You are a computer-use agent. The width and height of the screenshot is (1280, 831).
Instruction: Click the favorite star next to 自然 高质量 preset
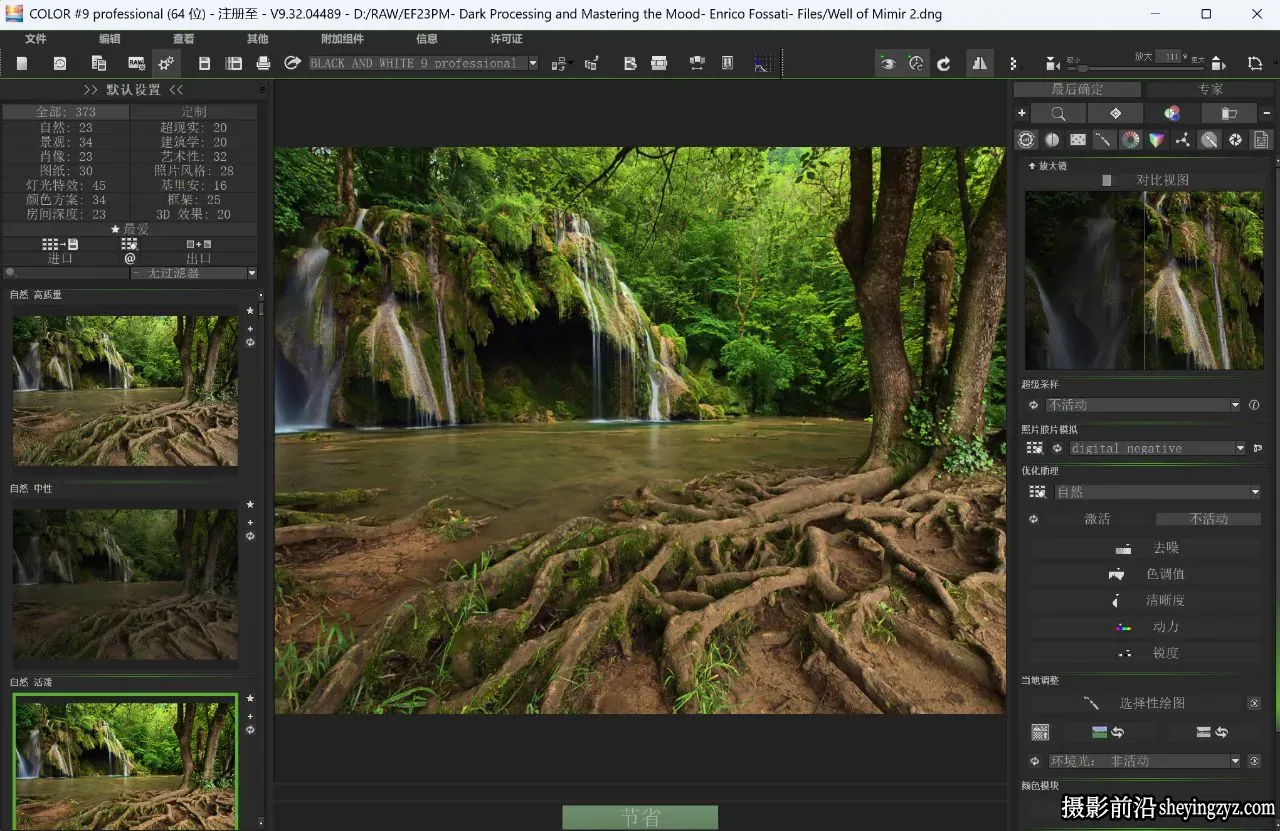click(250, 310)
